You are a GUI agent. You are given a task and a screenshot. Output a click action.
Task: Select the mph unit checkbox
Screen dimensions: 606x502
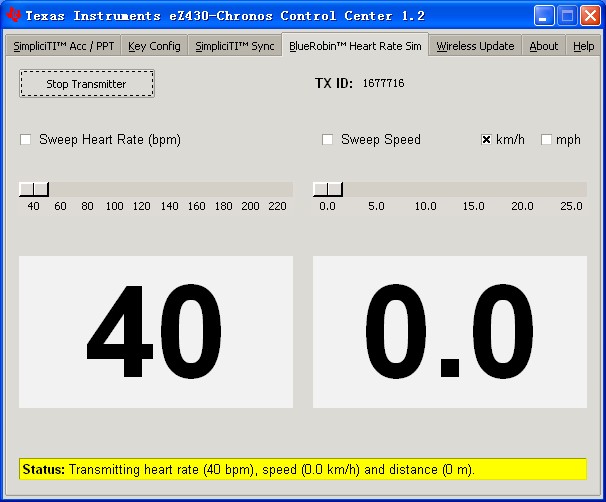click(x=546, y=139)
